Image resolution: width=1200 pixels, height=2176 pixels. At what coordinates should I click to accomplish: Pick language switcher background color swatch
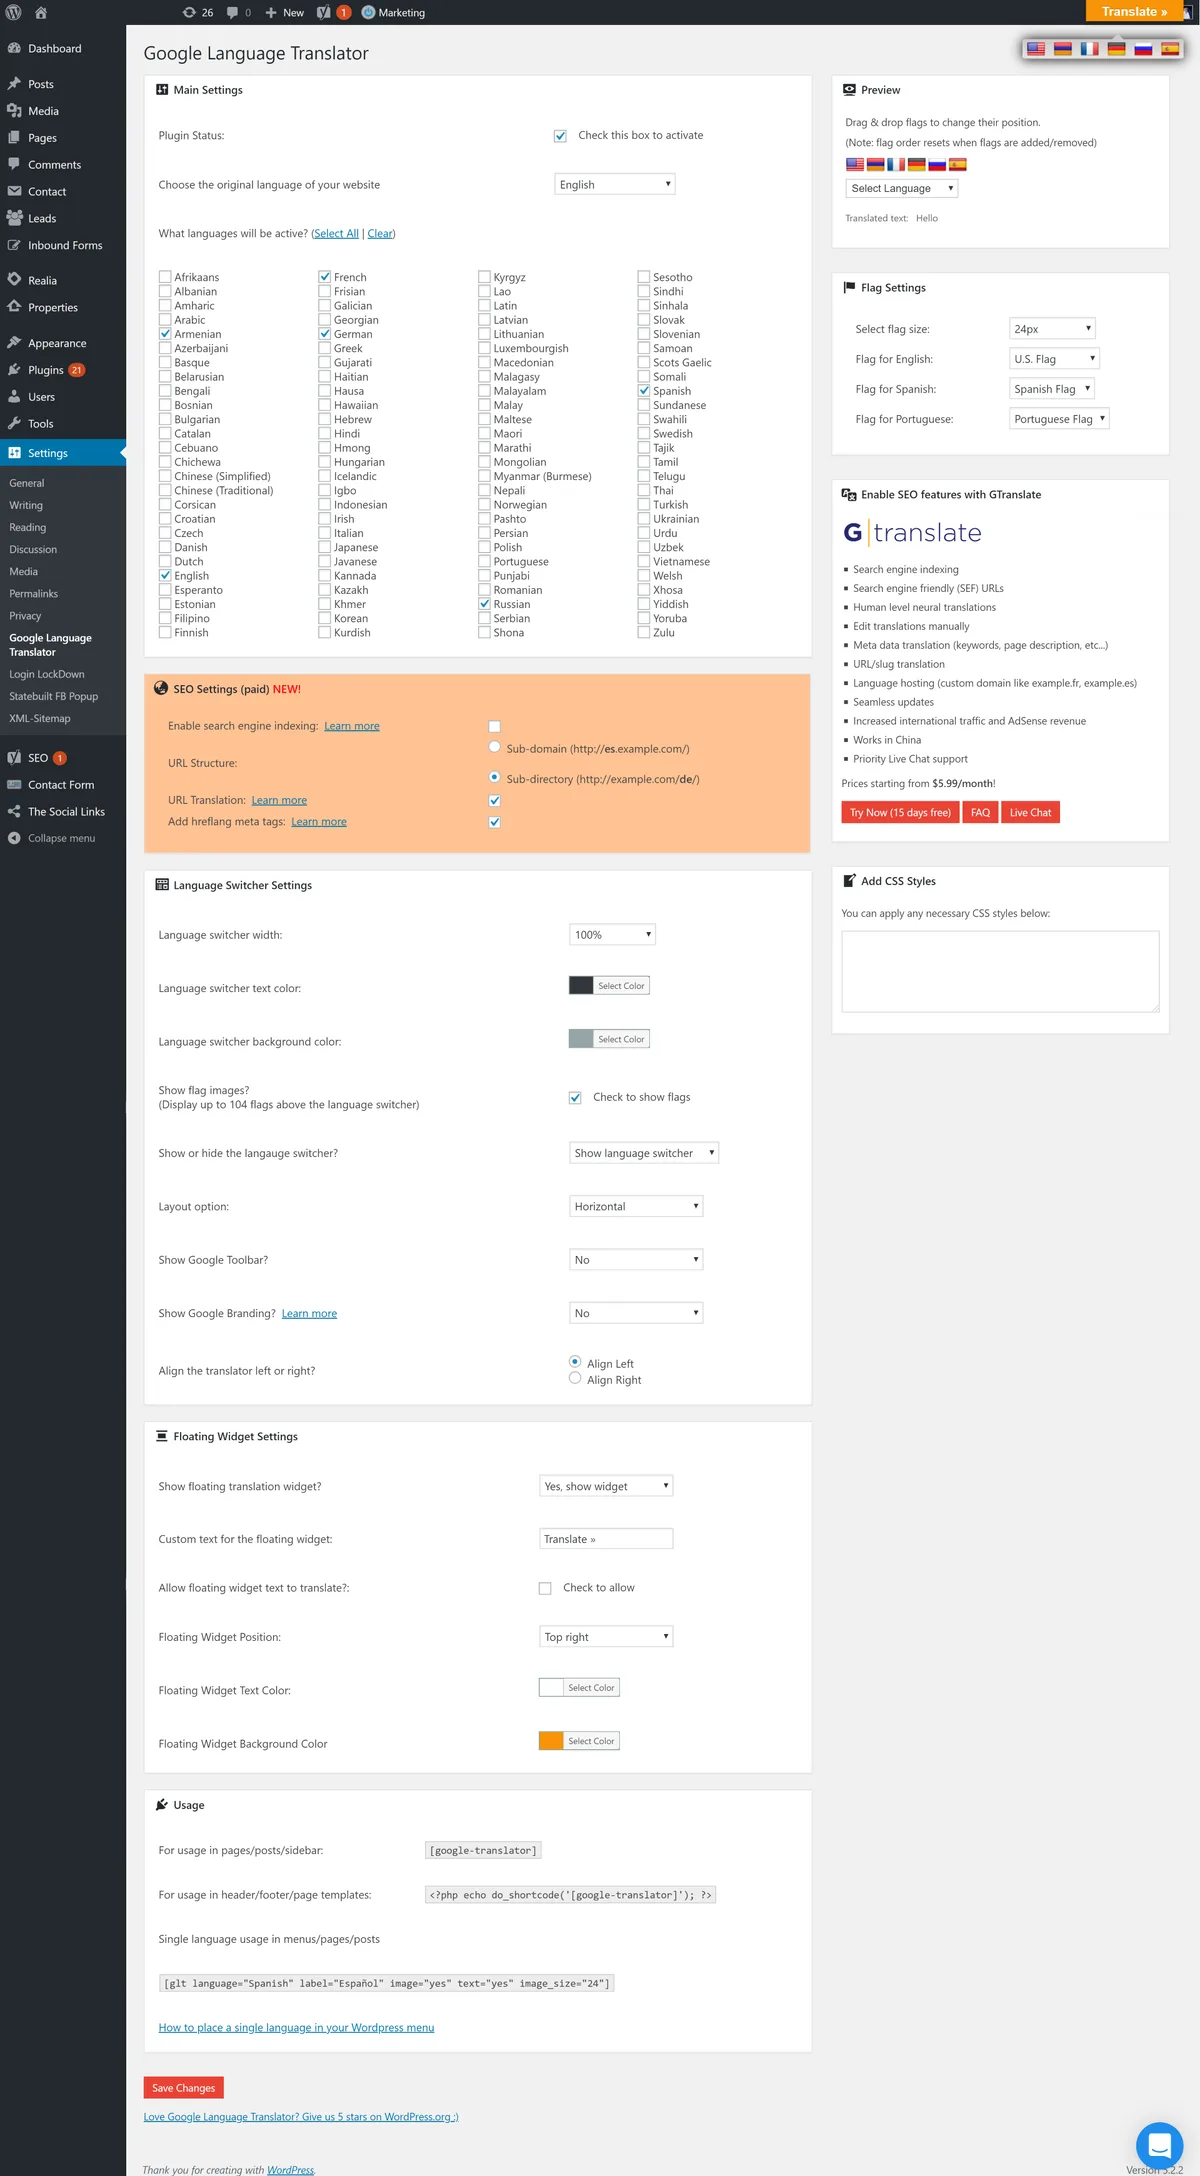pyautogui.click(x=581, y=1039)
